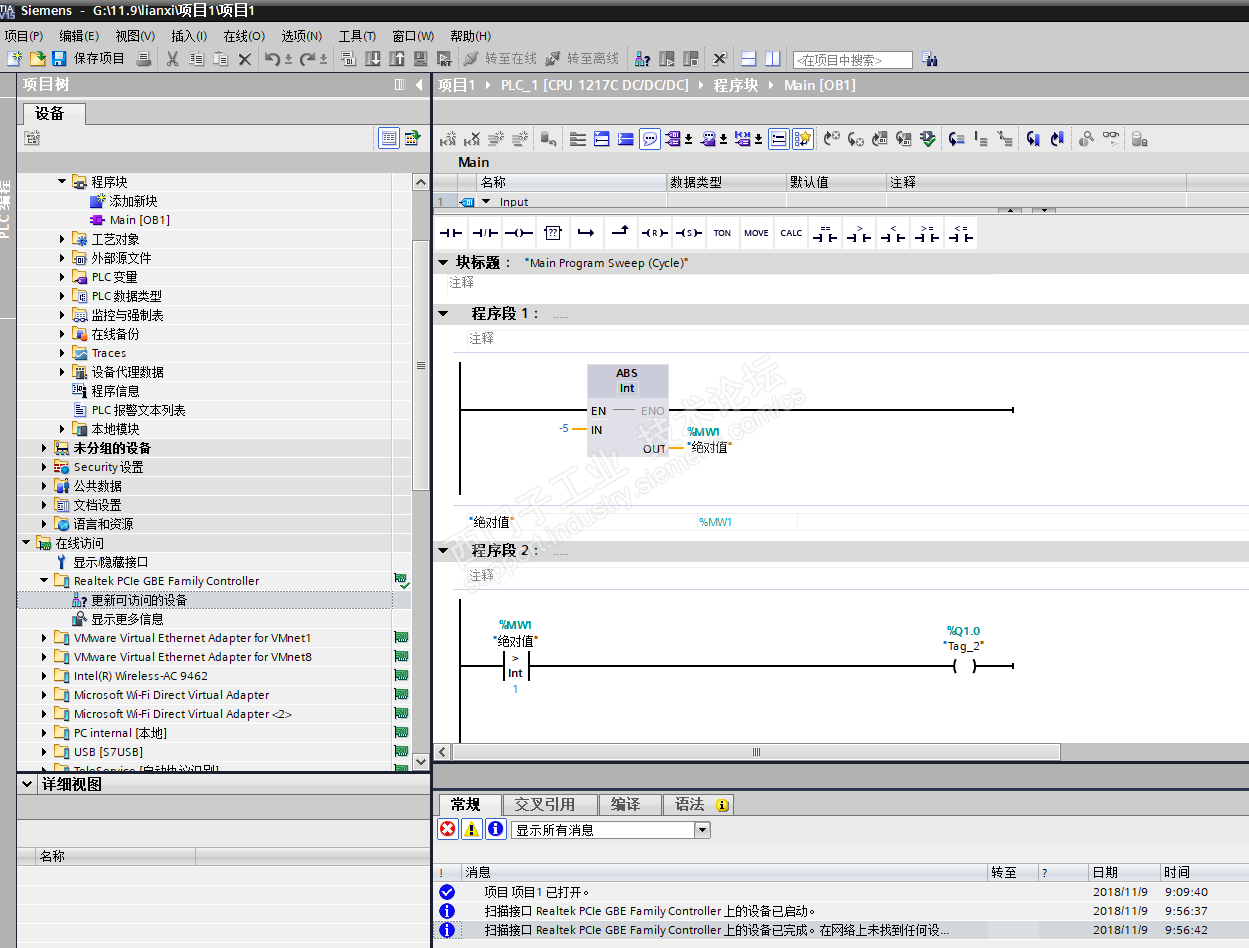The width and height of the screenshot is (1249, 948).
Task: Insert TON timer instruction
Action: click(722, 233)
